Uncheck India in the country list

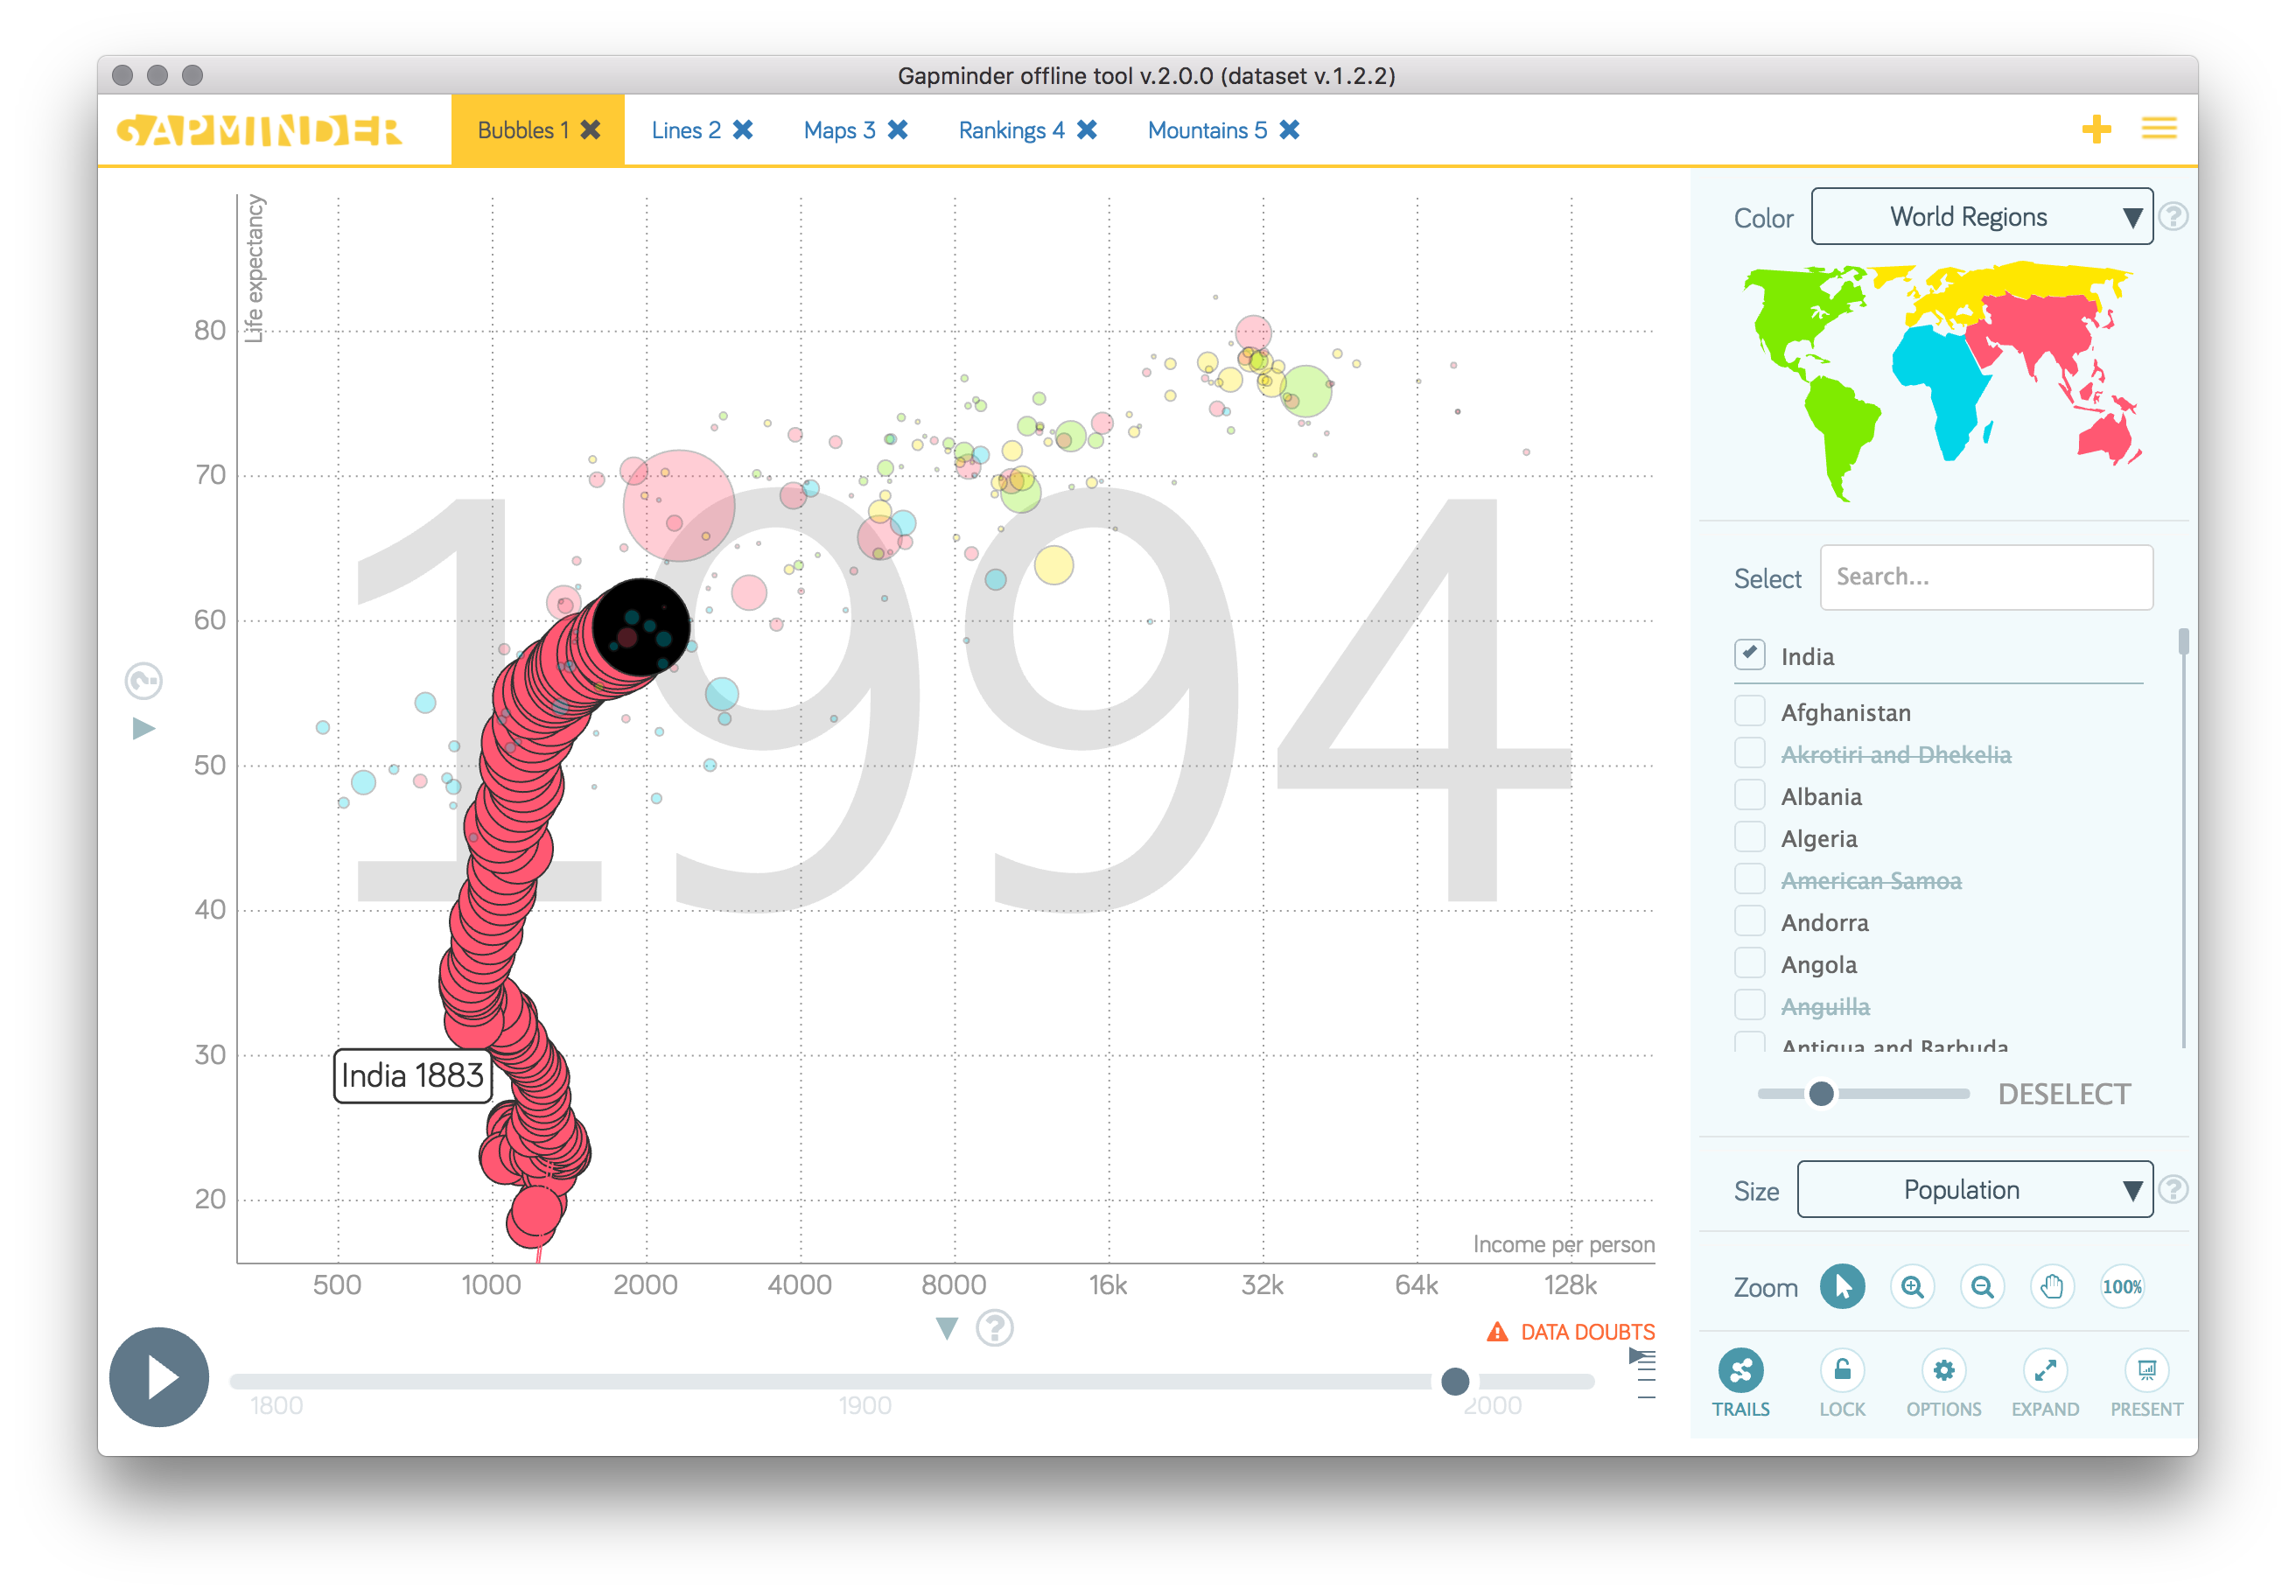(x=1749, y=653)
